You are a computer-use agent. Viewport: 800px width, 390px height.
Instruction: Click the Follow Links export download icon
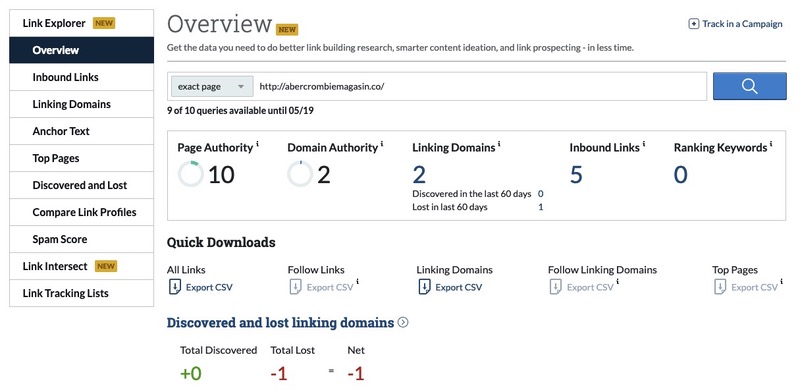pyautogui.click(x=295, y=287)
